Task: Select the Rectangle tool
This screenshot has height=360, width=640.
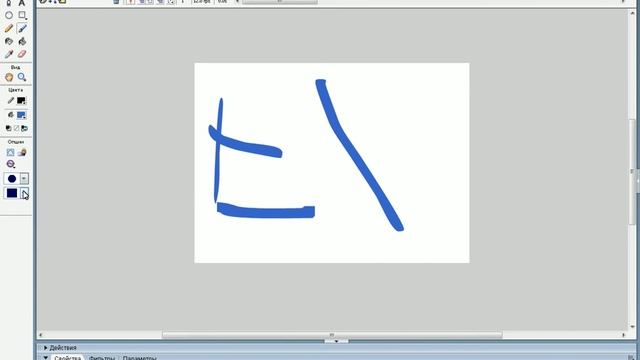Action: coord(22,15)
